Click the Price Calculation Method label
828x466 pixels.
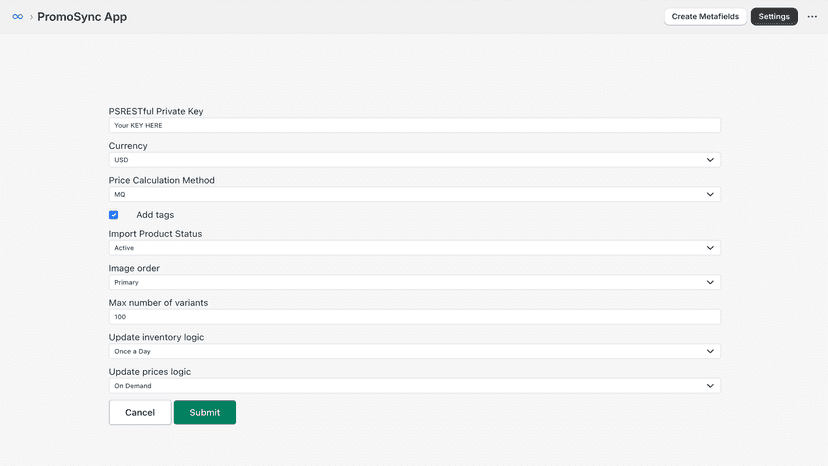pyautogui.click(x=162, y=180)
